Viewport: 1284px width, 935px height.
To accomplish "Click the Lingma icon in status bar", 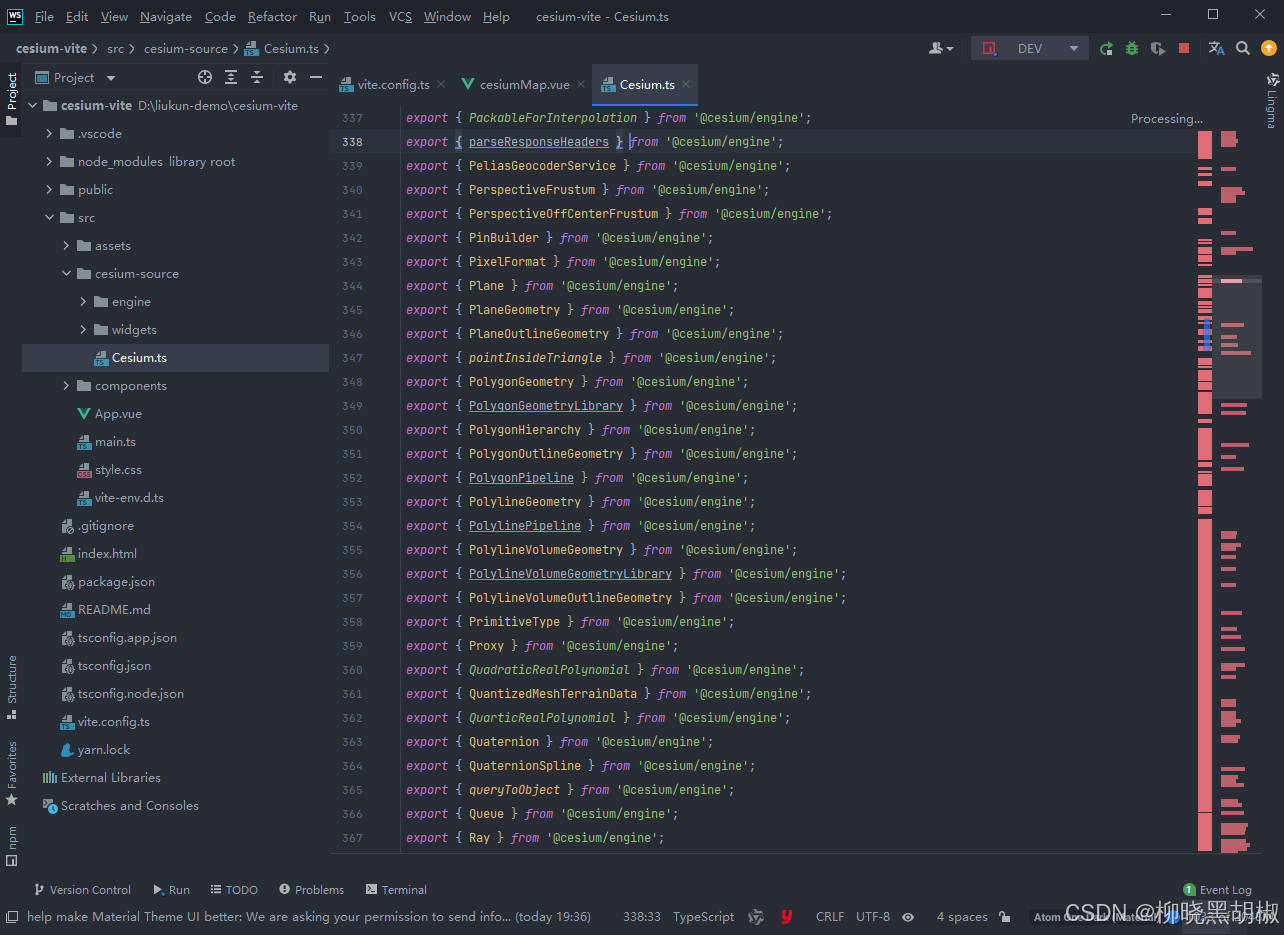I will (x=757, y=917).
